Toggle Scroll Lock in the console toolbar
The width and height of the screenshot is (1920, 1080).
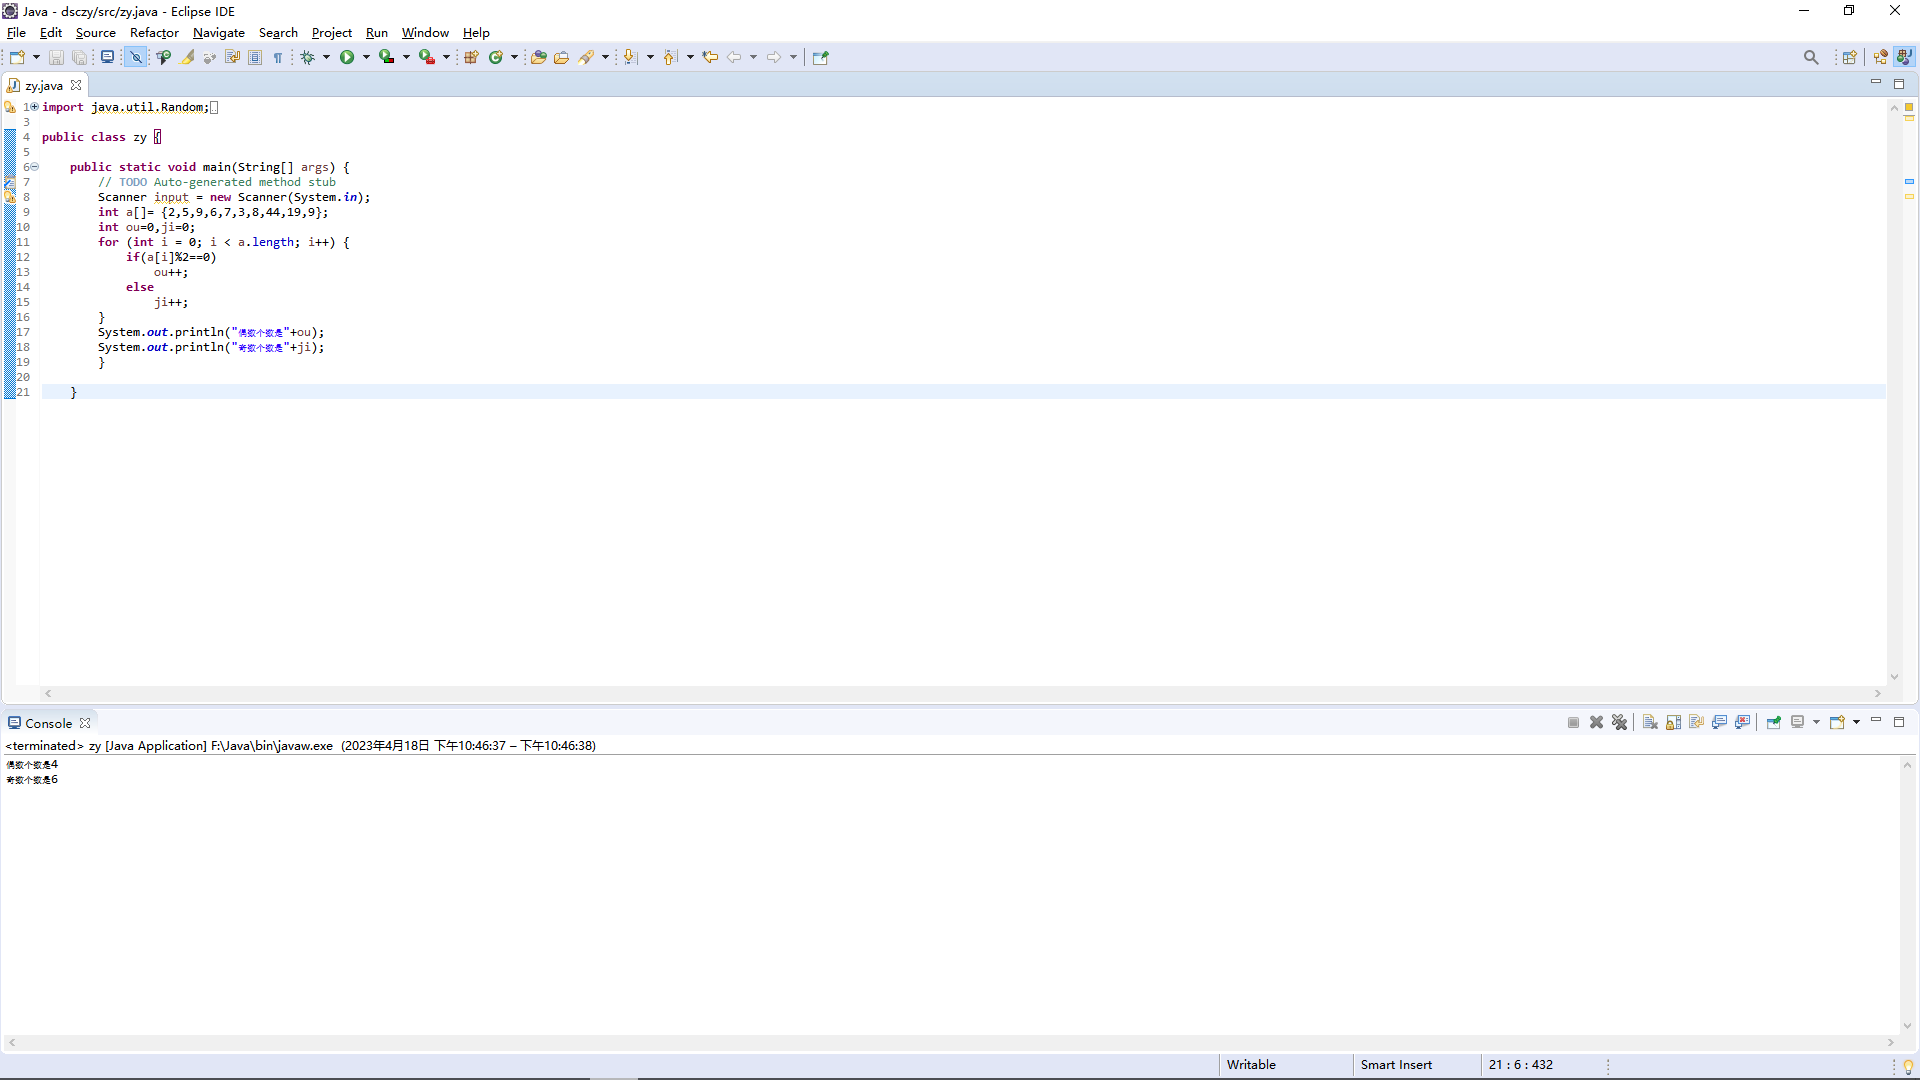tap(1673, 722)
